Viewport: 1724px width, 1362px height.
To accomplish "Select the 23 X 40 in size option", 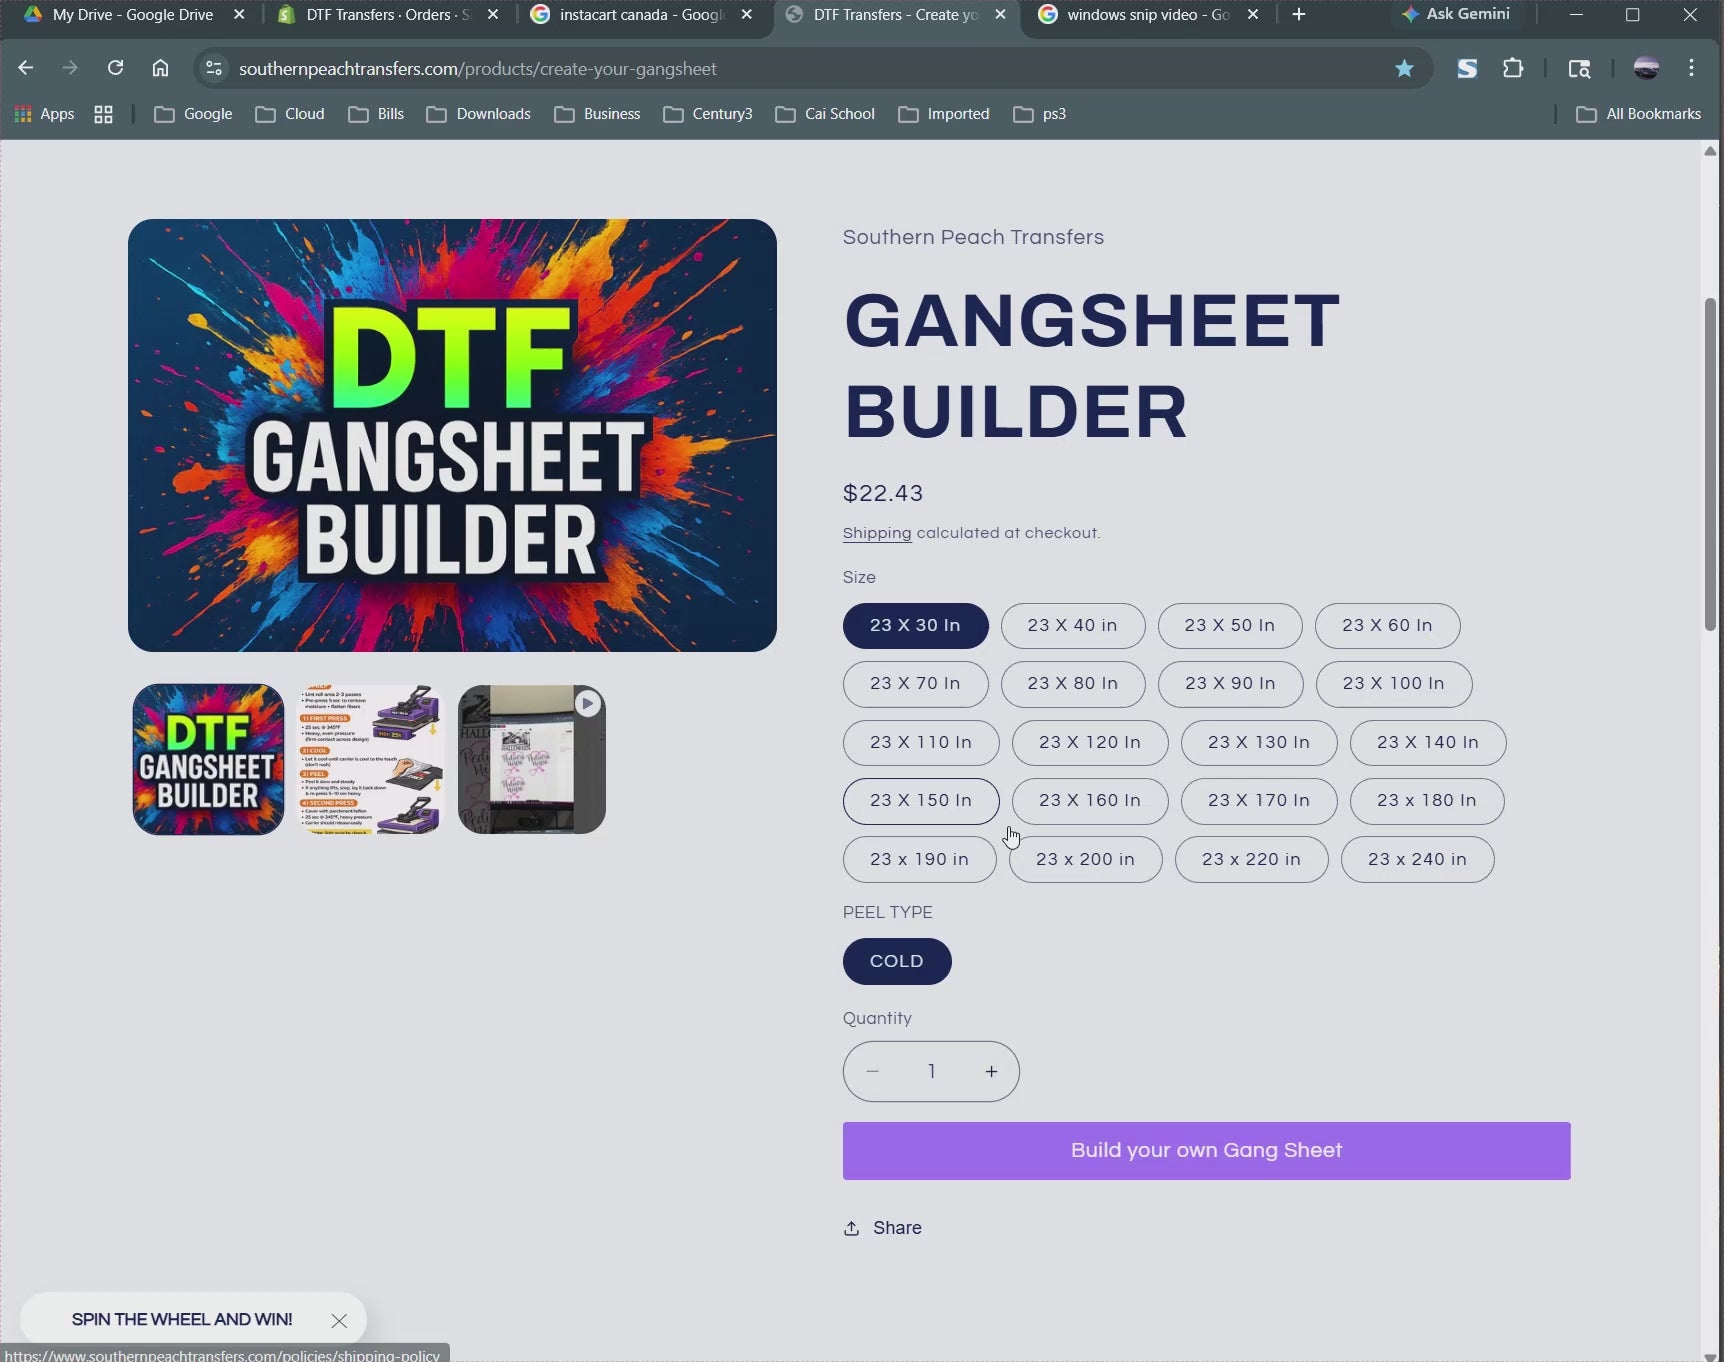I will (x=1072, y=626).
